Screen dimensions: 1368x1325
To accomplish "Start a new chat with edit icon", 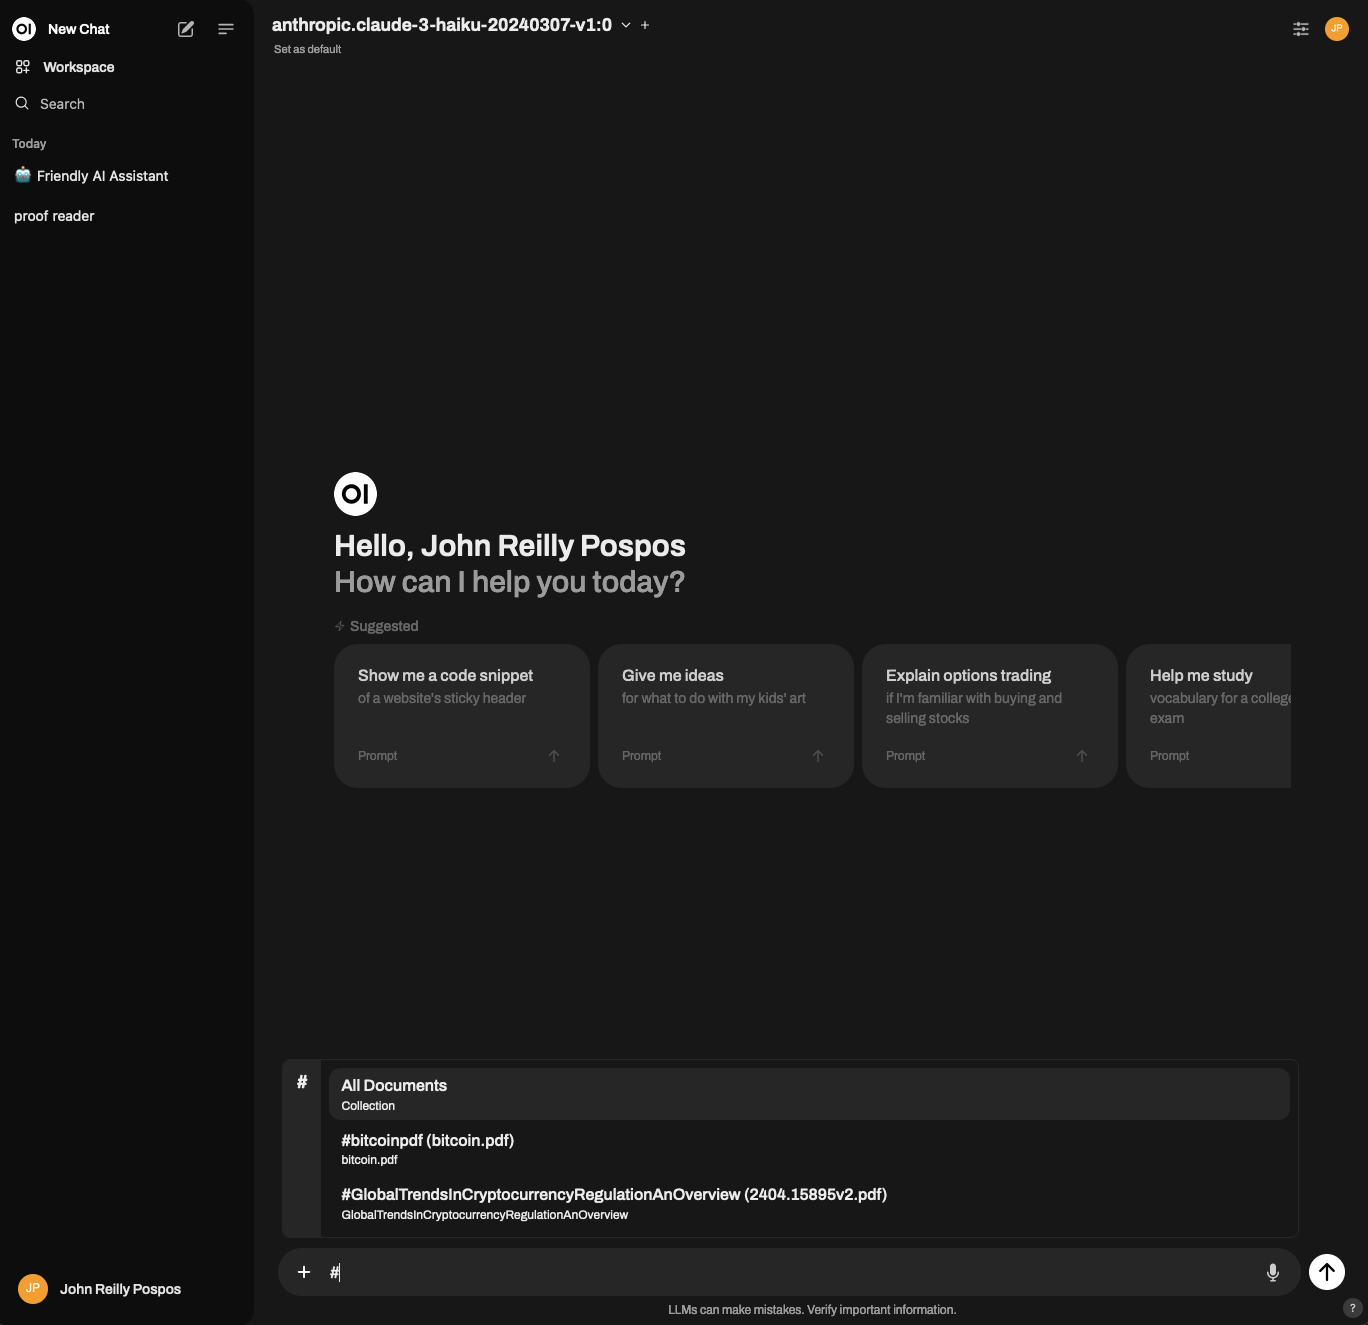I will pyautogui.click(x=186, y=29).
